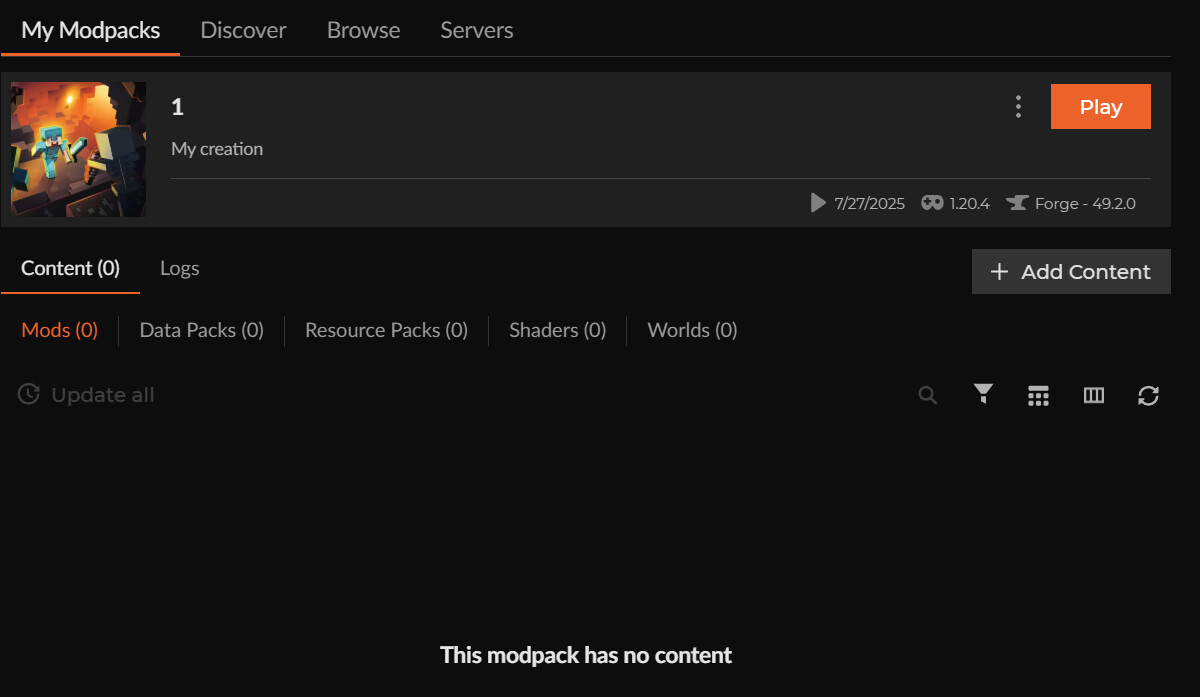This screenshot has height=697, width=1200.
Task: Open the filter funnel icon
Action: tap(984, 394)
